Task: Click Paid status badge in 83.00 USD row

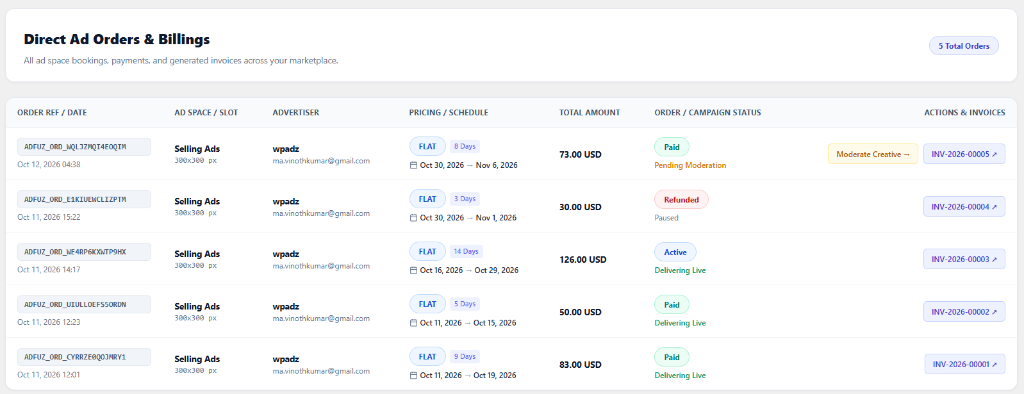Action: coord(671,357)
